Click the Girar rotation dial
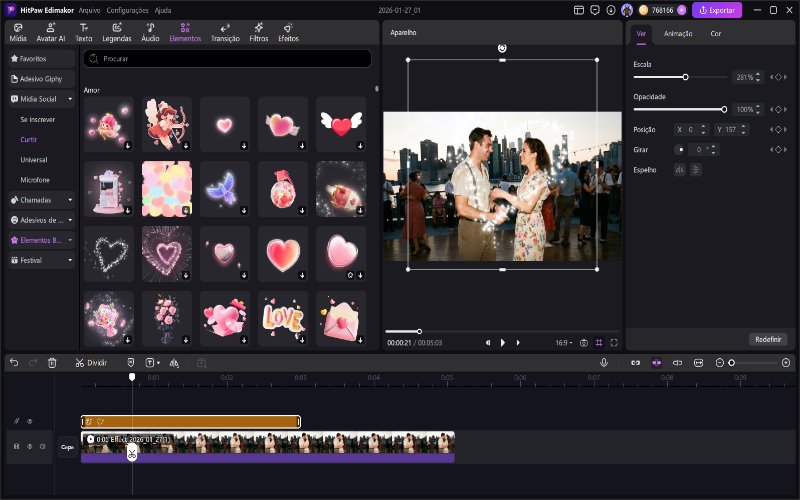Screen dimensions: 800x500 [x=680, y=149]
